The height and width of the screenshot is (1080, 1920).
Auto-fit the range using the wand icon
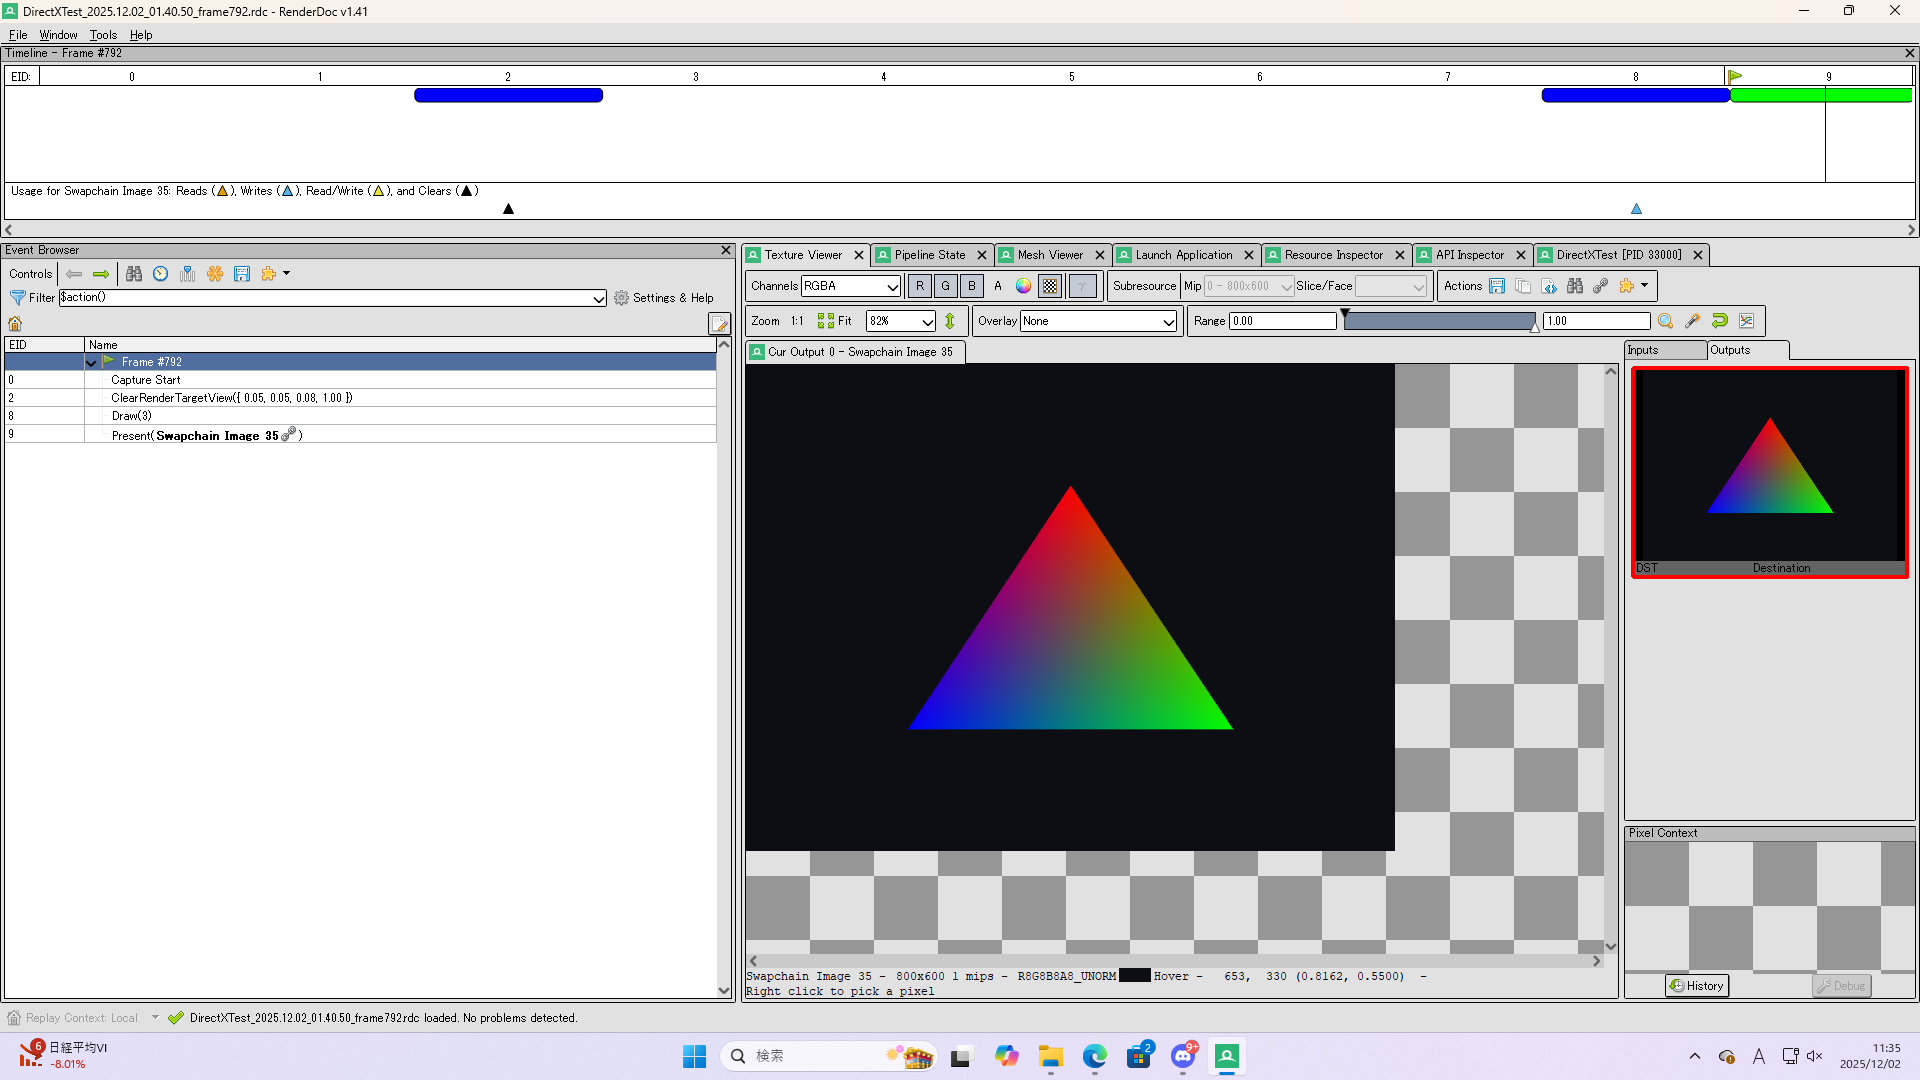coord(1692,321)
